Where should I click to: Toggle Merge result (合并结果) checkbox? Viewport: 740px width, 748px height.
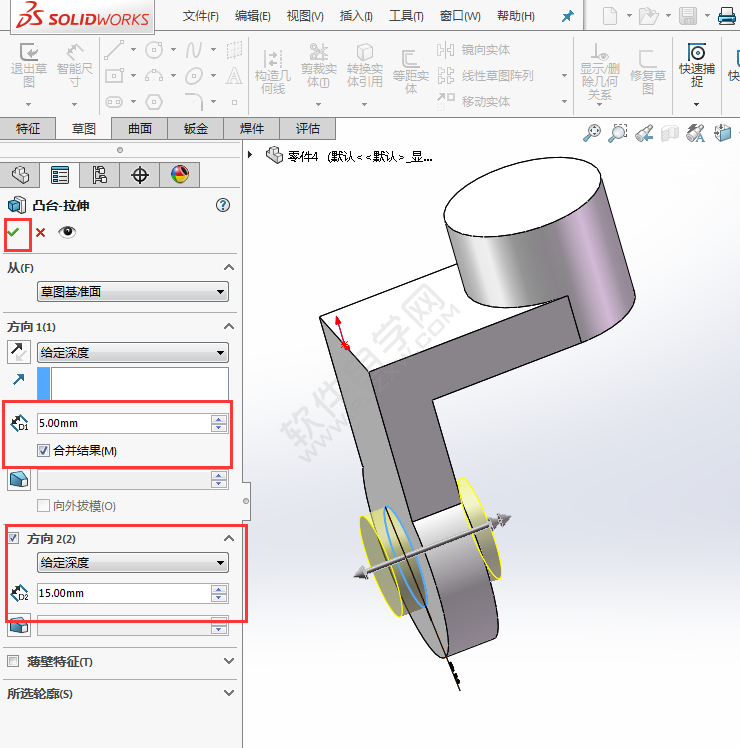43,450
